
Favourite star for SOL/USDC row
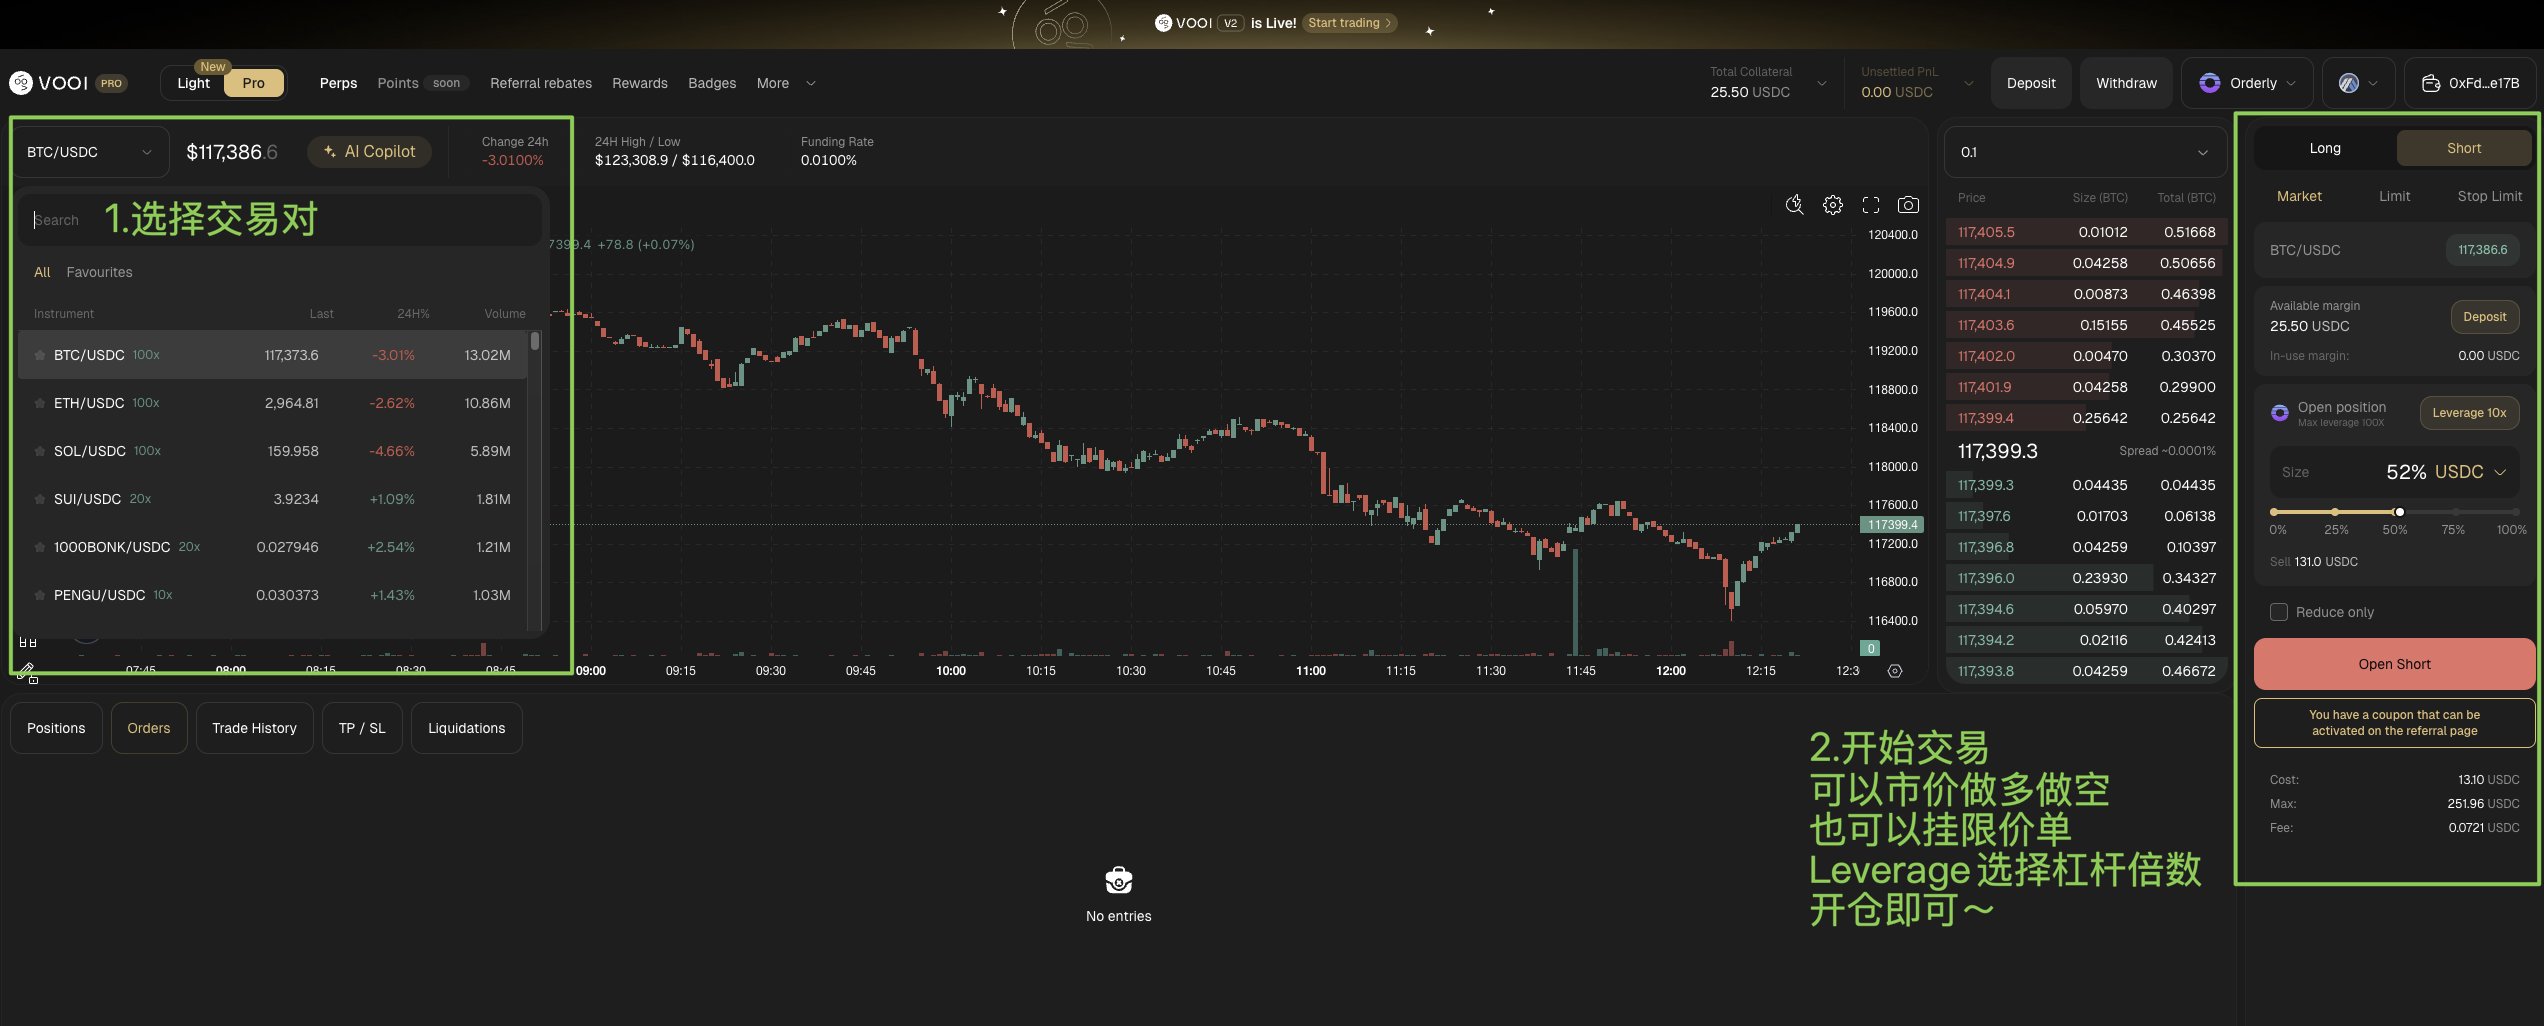[x=40, y=451]
